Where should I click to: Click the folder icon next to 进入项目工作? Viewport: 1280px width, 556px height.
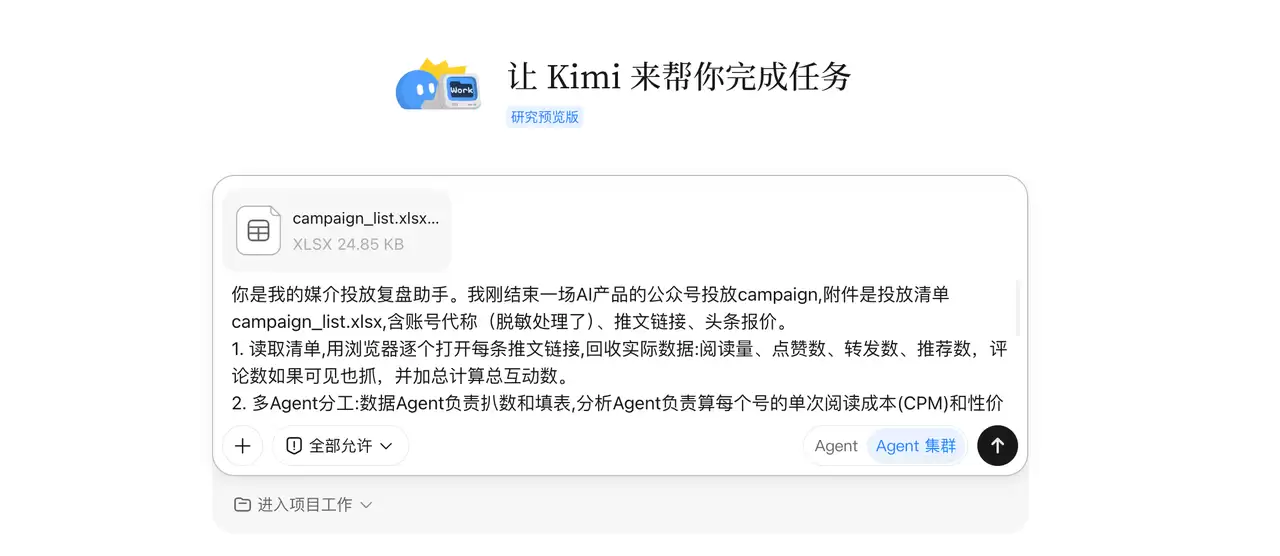coord(242,505)
